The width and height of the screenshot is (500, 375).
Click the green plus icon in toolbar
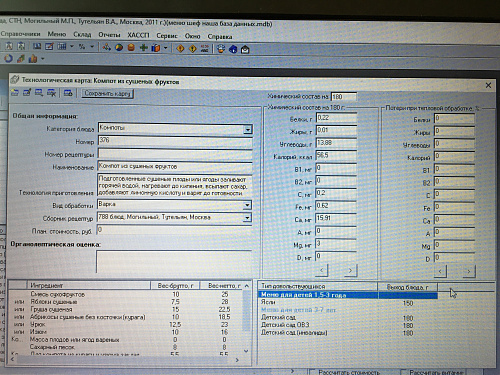[x=144, y=48]
